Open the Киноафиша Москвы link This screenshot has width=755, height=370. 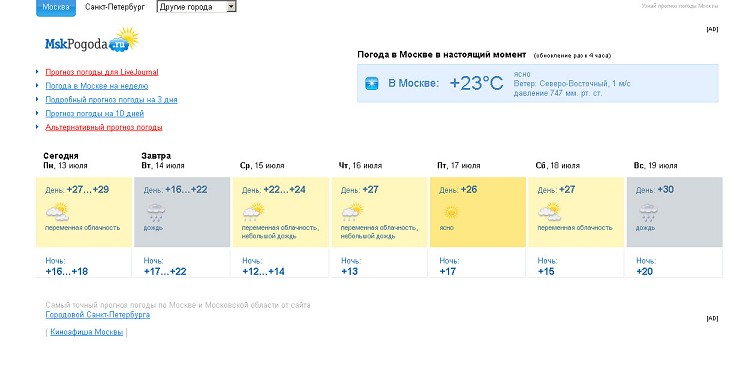click(x=87, y=332)
